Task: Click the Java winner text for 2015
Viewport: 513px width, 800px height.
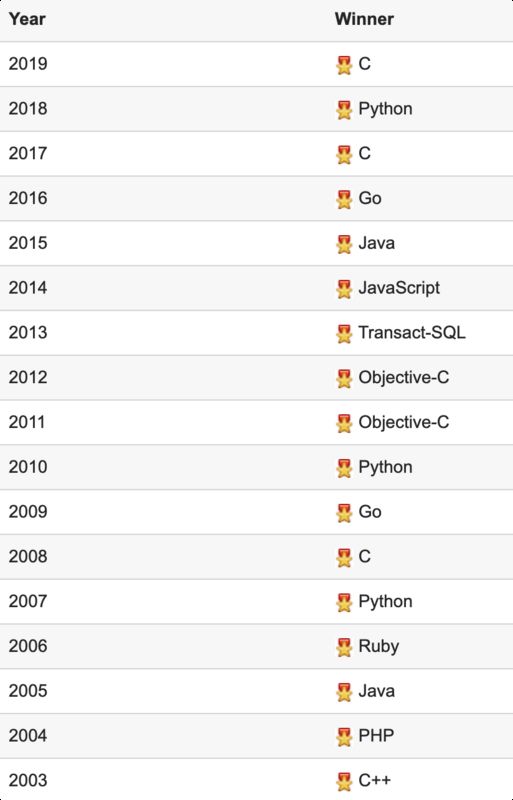Action: tap(376, 243)
